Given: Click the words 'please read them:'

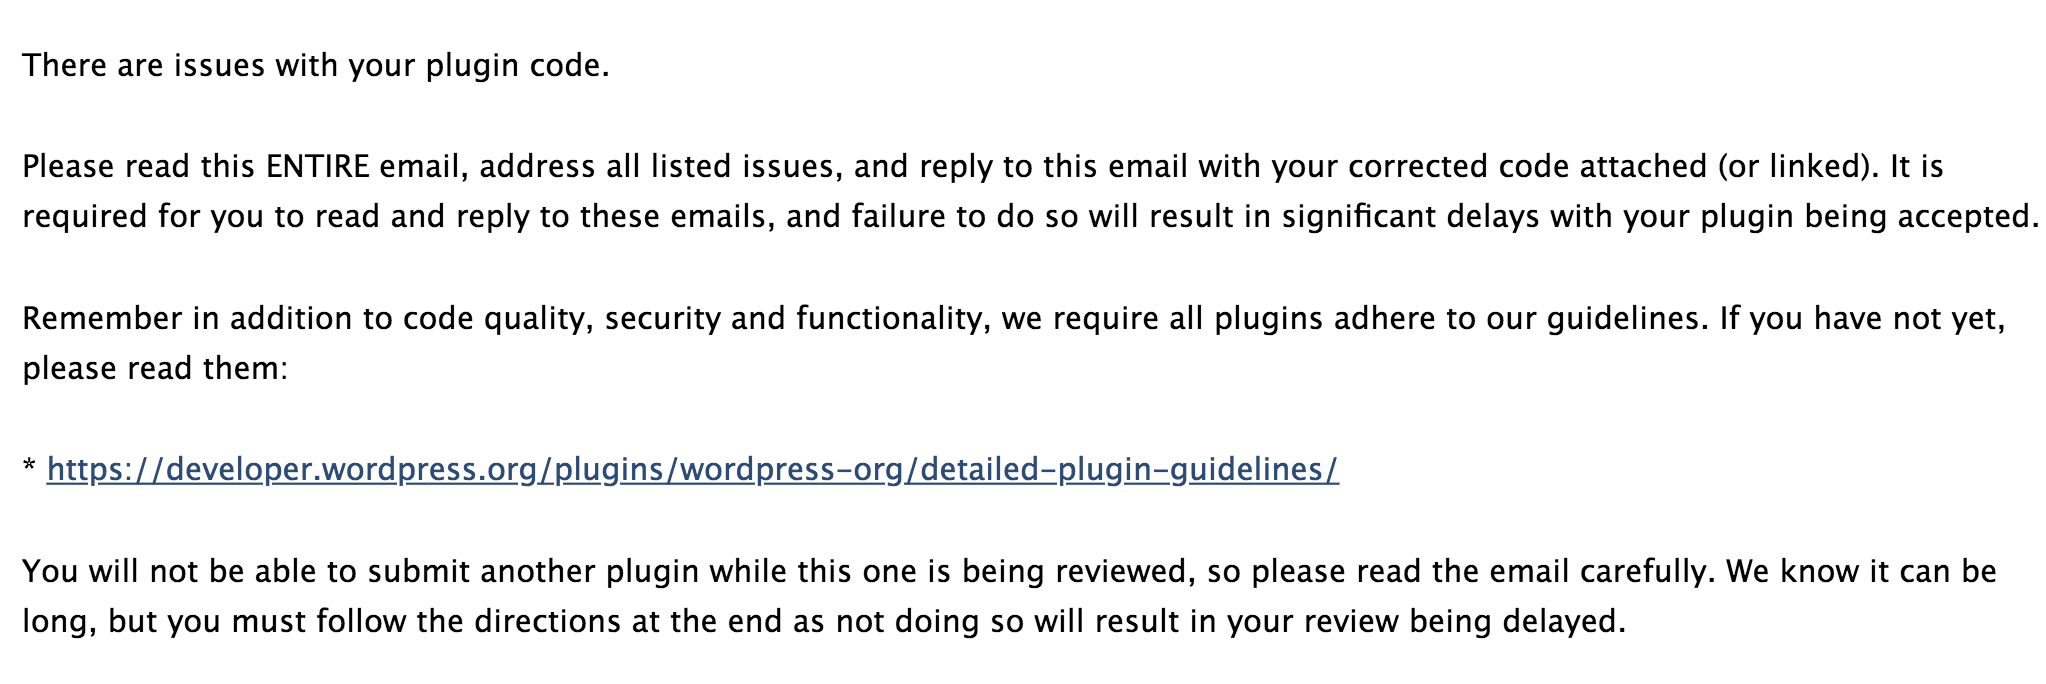Looking at the screenshot, I should coord(155,368).
